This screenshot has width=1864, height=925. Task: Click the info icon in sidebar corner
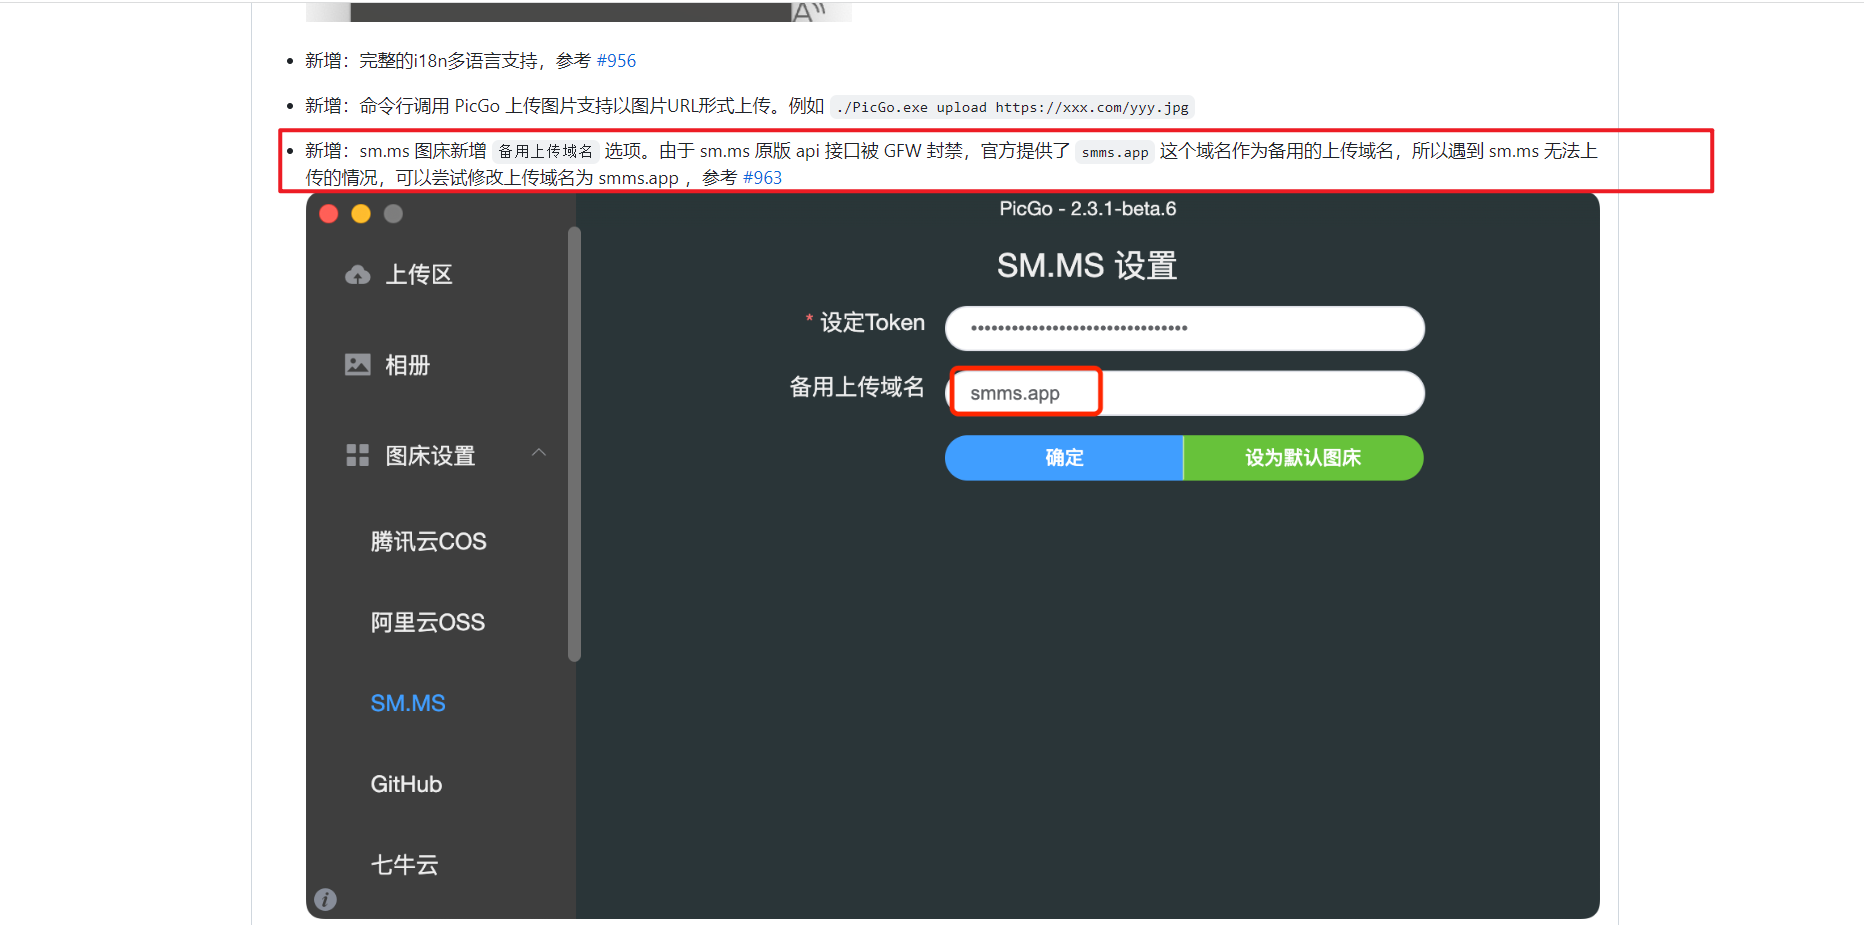(325, 900)
